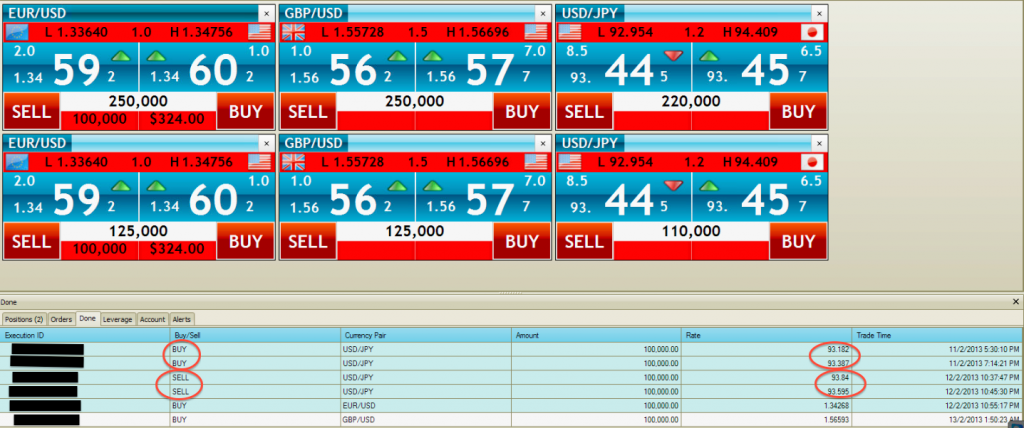Click the US flag in the 125,000 EUR/USD tile
1024x428 pixels.
(x=259, y=162)
